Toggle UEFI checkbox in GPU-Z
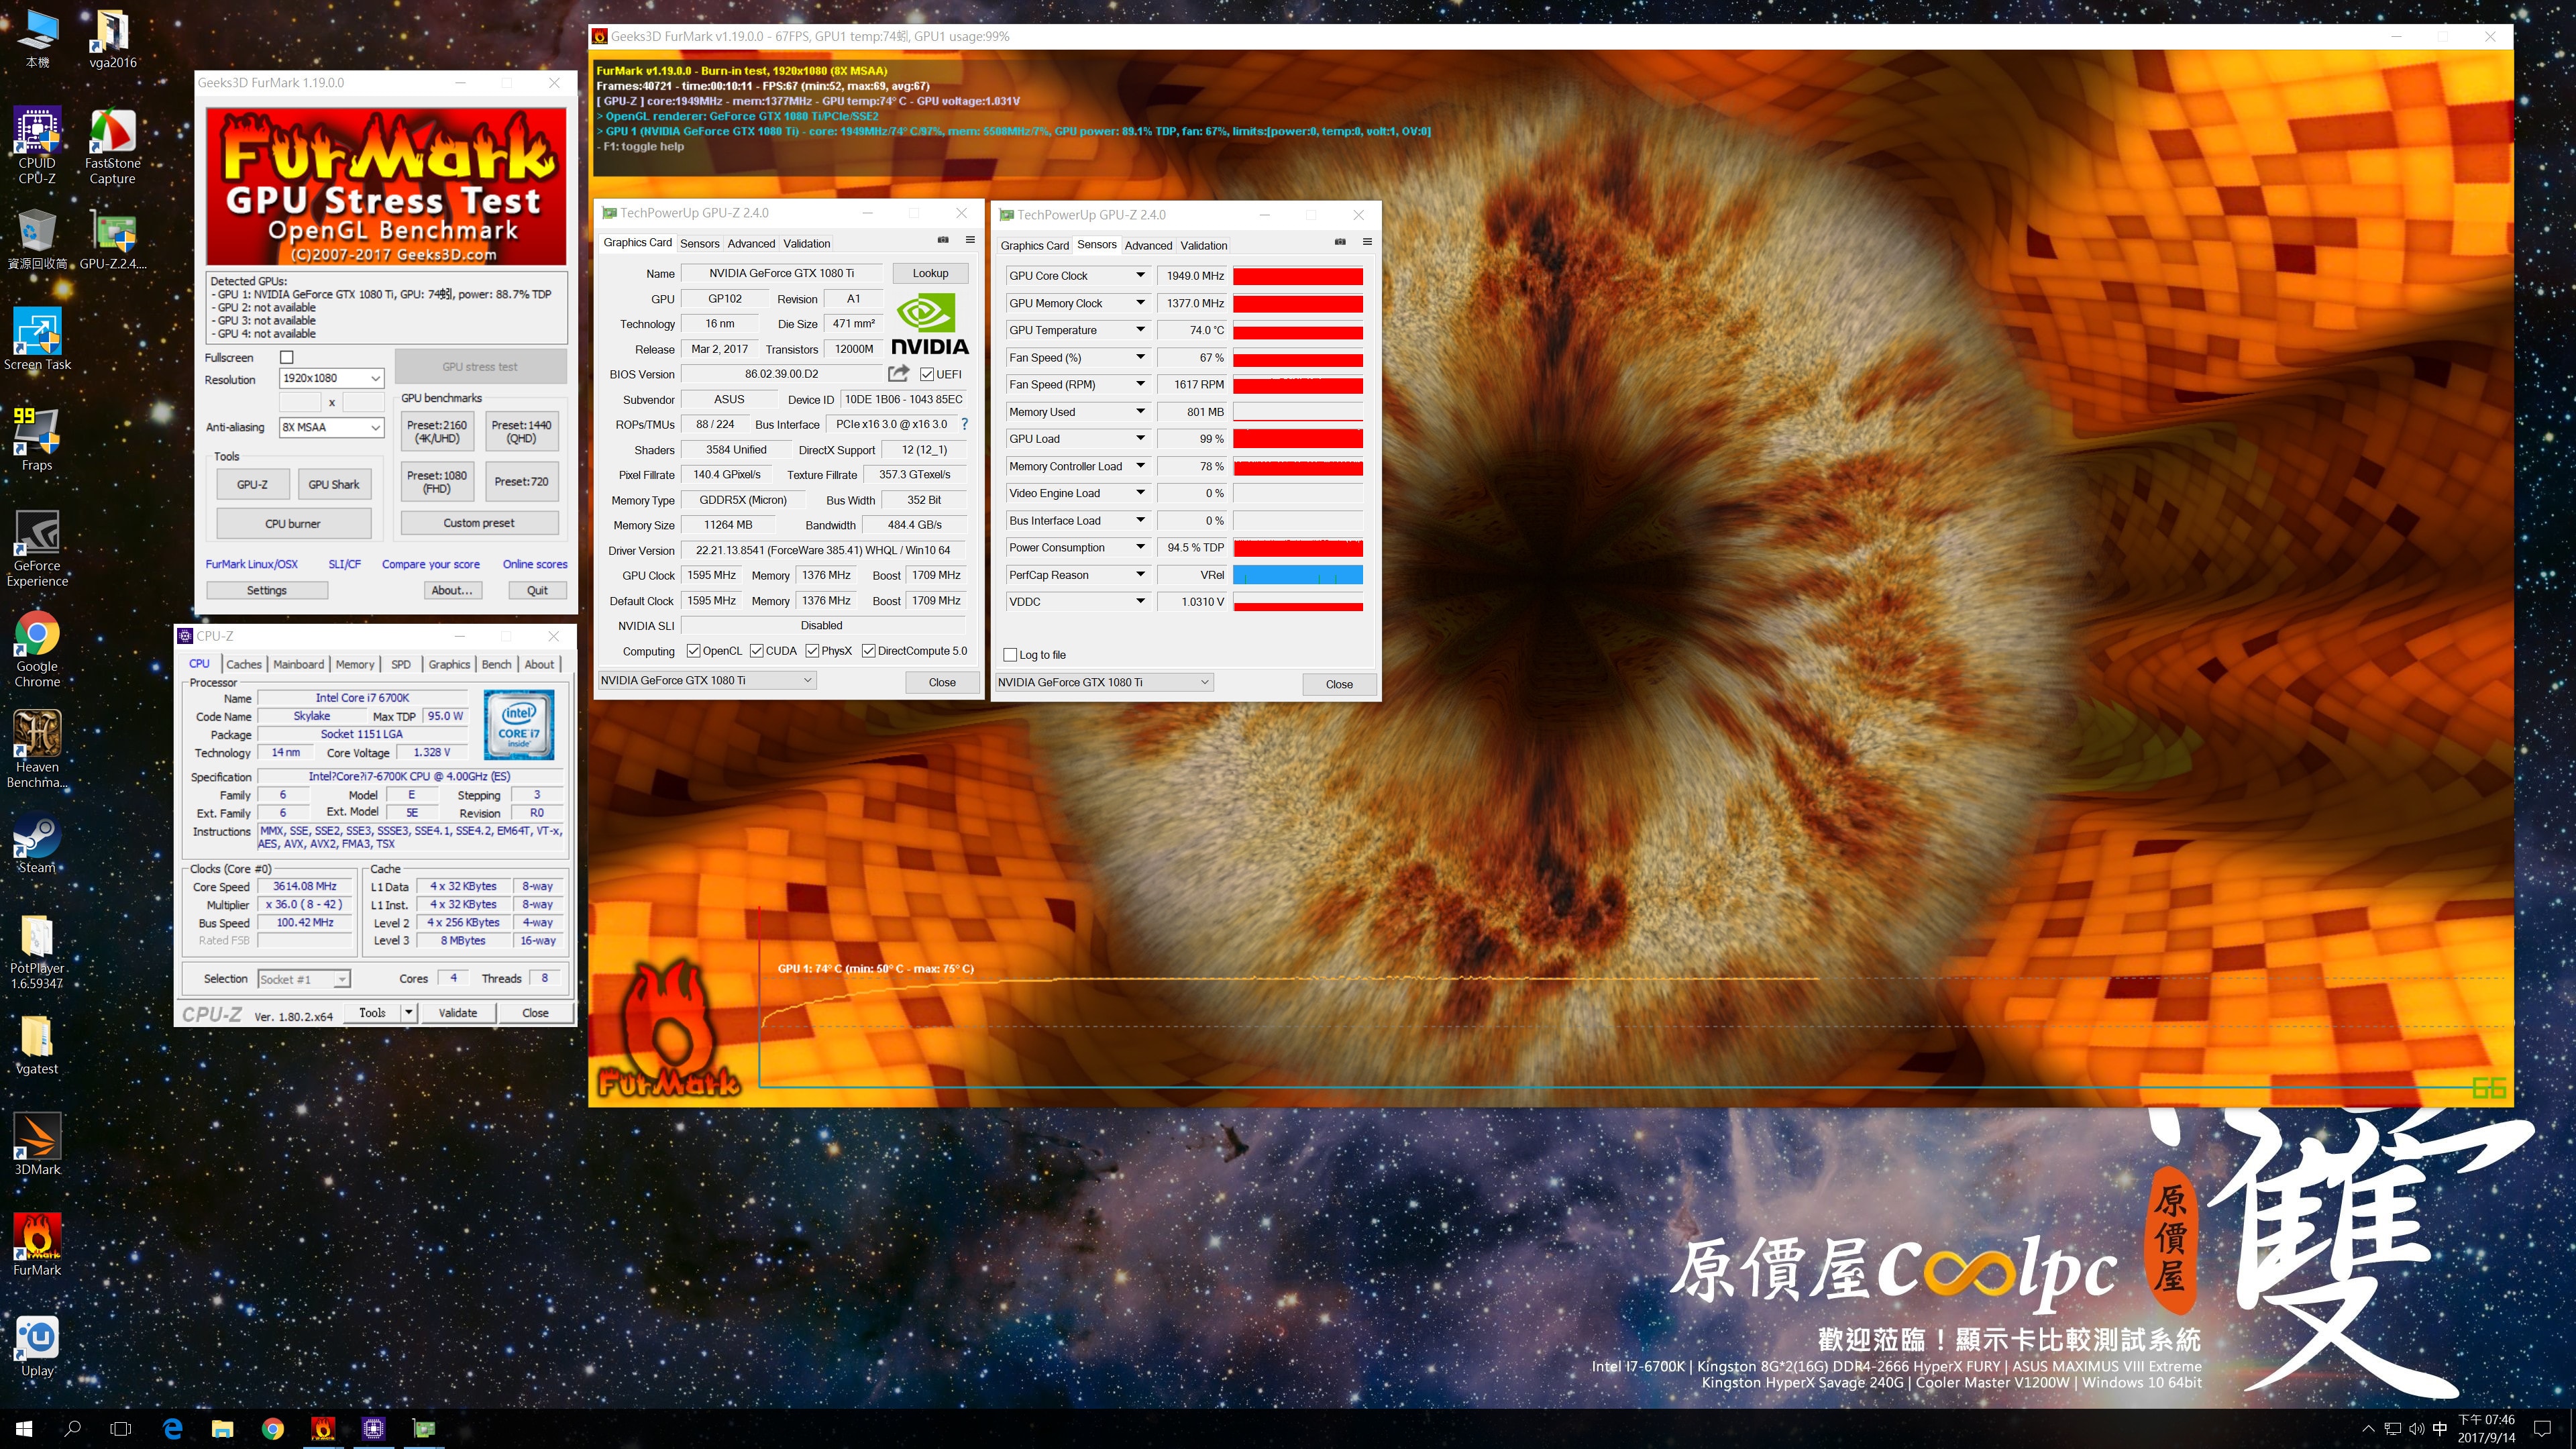 tap(927, 374)
